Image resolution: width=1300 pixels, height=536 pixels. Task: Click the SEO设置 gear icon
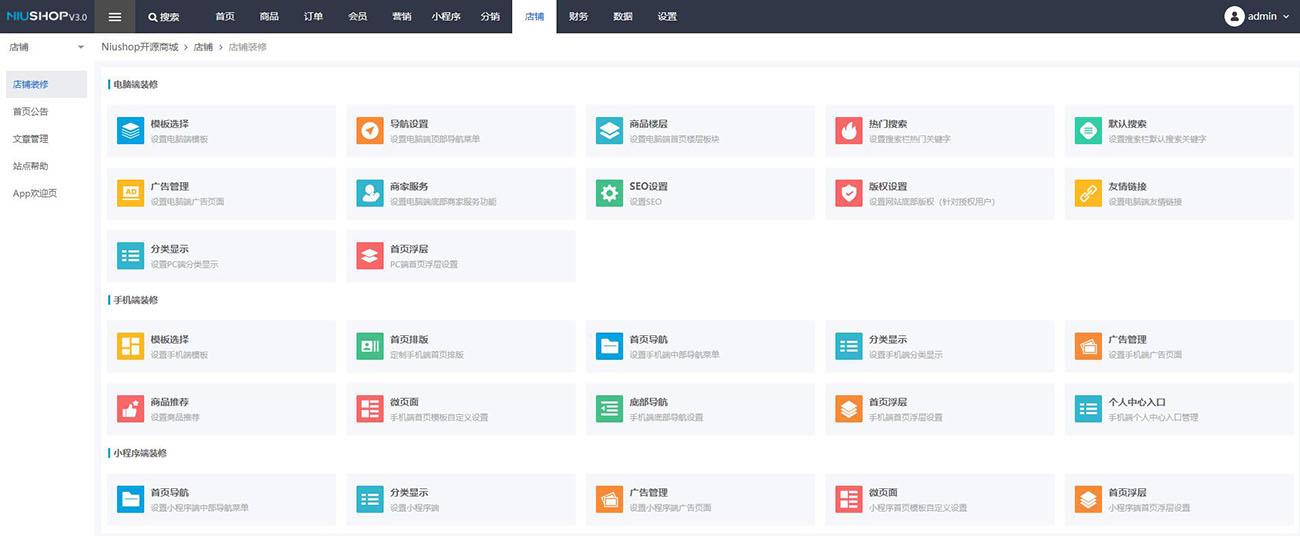(609, 193)
